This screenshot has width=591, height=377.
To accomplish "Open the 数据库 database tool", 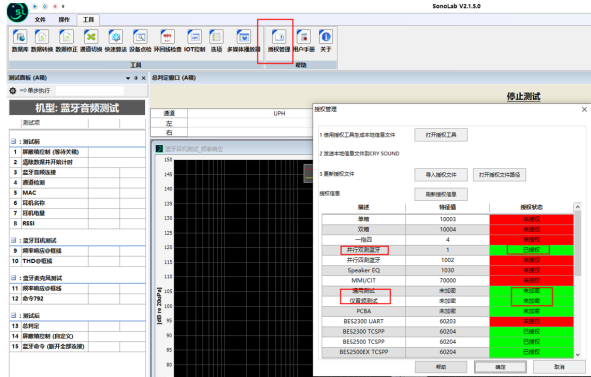I will pyautogui.click(x=20, y=41).
